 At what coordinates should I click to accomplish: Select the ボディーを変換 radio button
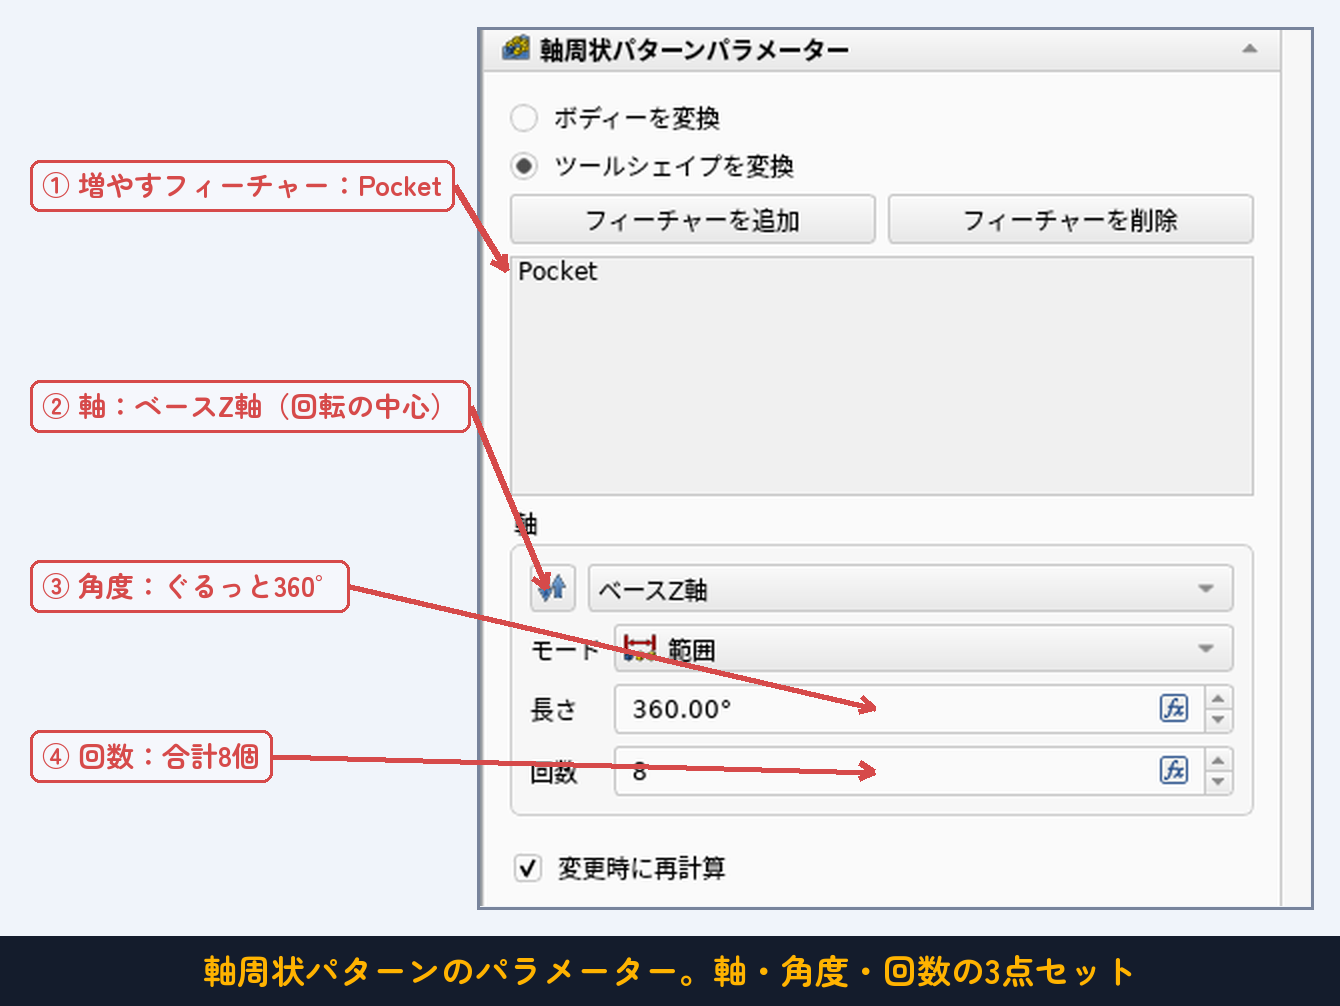point(524,118)
